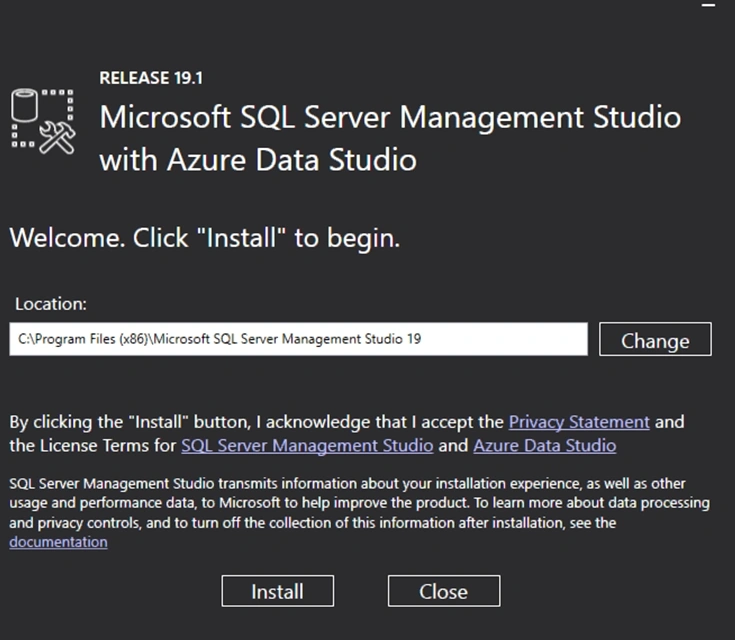The width and height of the screenshot is (735, 640).
Task: Open Azure Data Studio license terms link
Action: tap(545, 445)
